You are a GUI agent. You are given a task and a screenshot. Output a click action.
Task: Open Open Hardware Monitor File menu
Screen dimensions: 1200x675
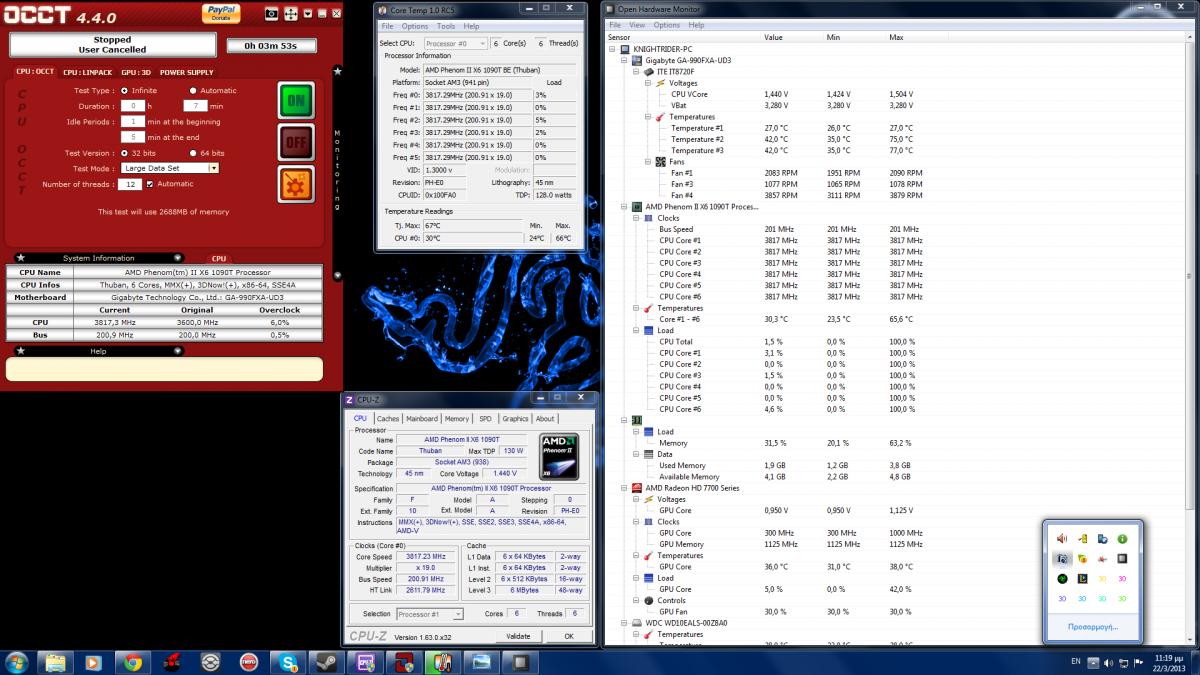click(x=615, y=25)
